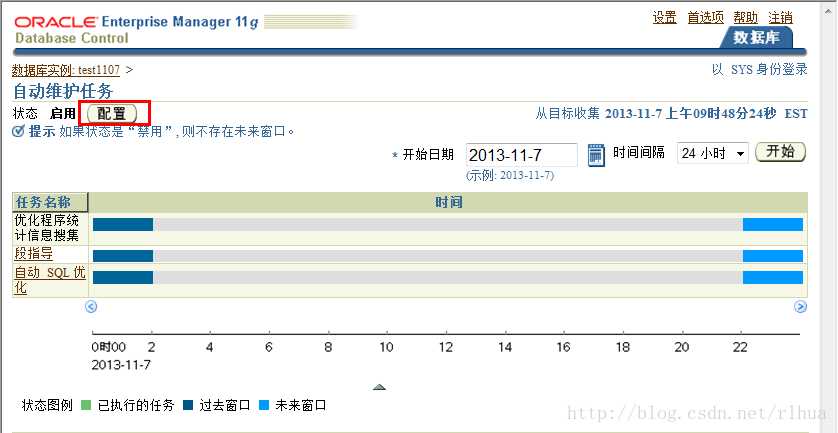
Task: Open the 时间间隔 24 小时 dropdown
Action: pyautogui.click(x=713, y=153)
